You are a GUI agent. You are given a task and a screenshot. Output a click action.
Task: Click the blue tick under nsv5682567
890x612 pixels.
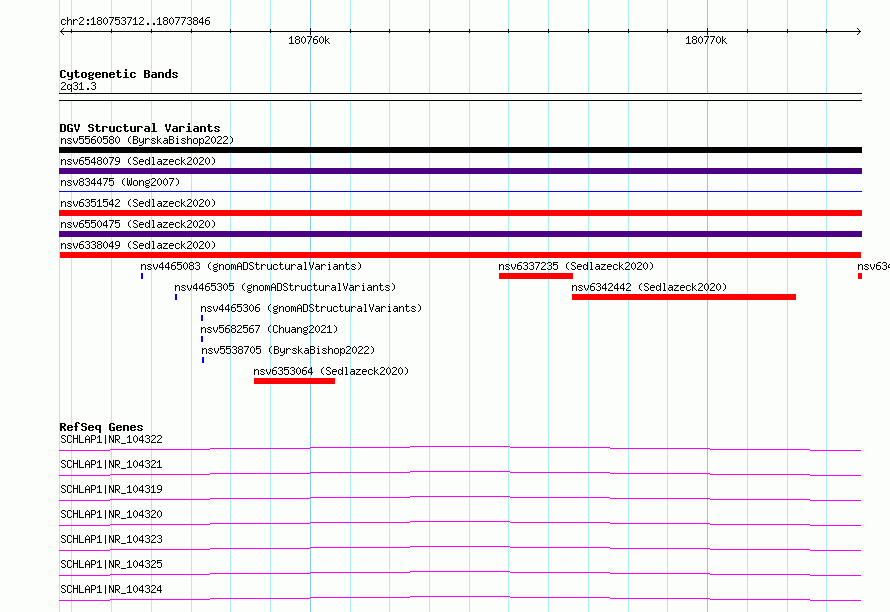tap(202, 339)
